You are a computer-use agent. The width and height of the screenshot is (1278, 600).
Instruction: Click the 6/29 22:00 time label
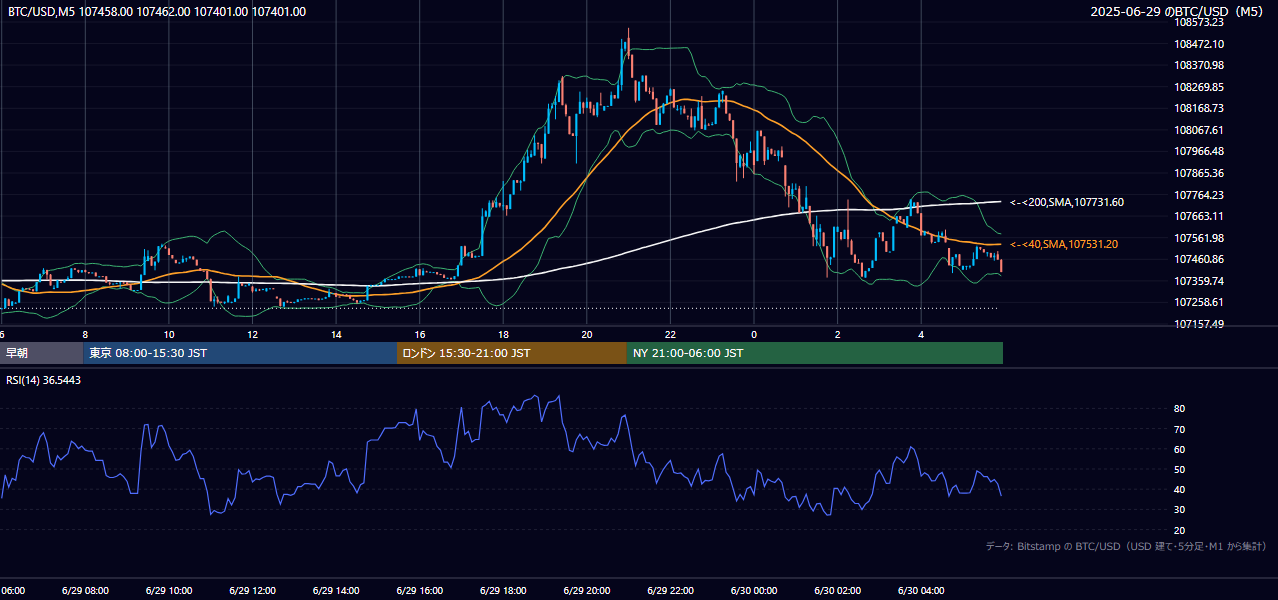click(670, 590)
